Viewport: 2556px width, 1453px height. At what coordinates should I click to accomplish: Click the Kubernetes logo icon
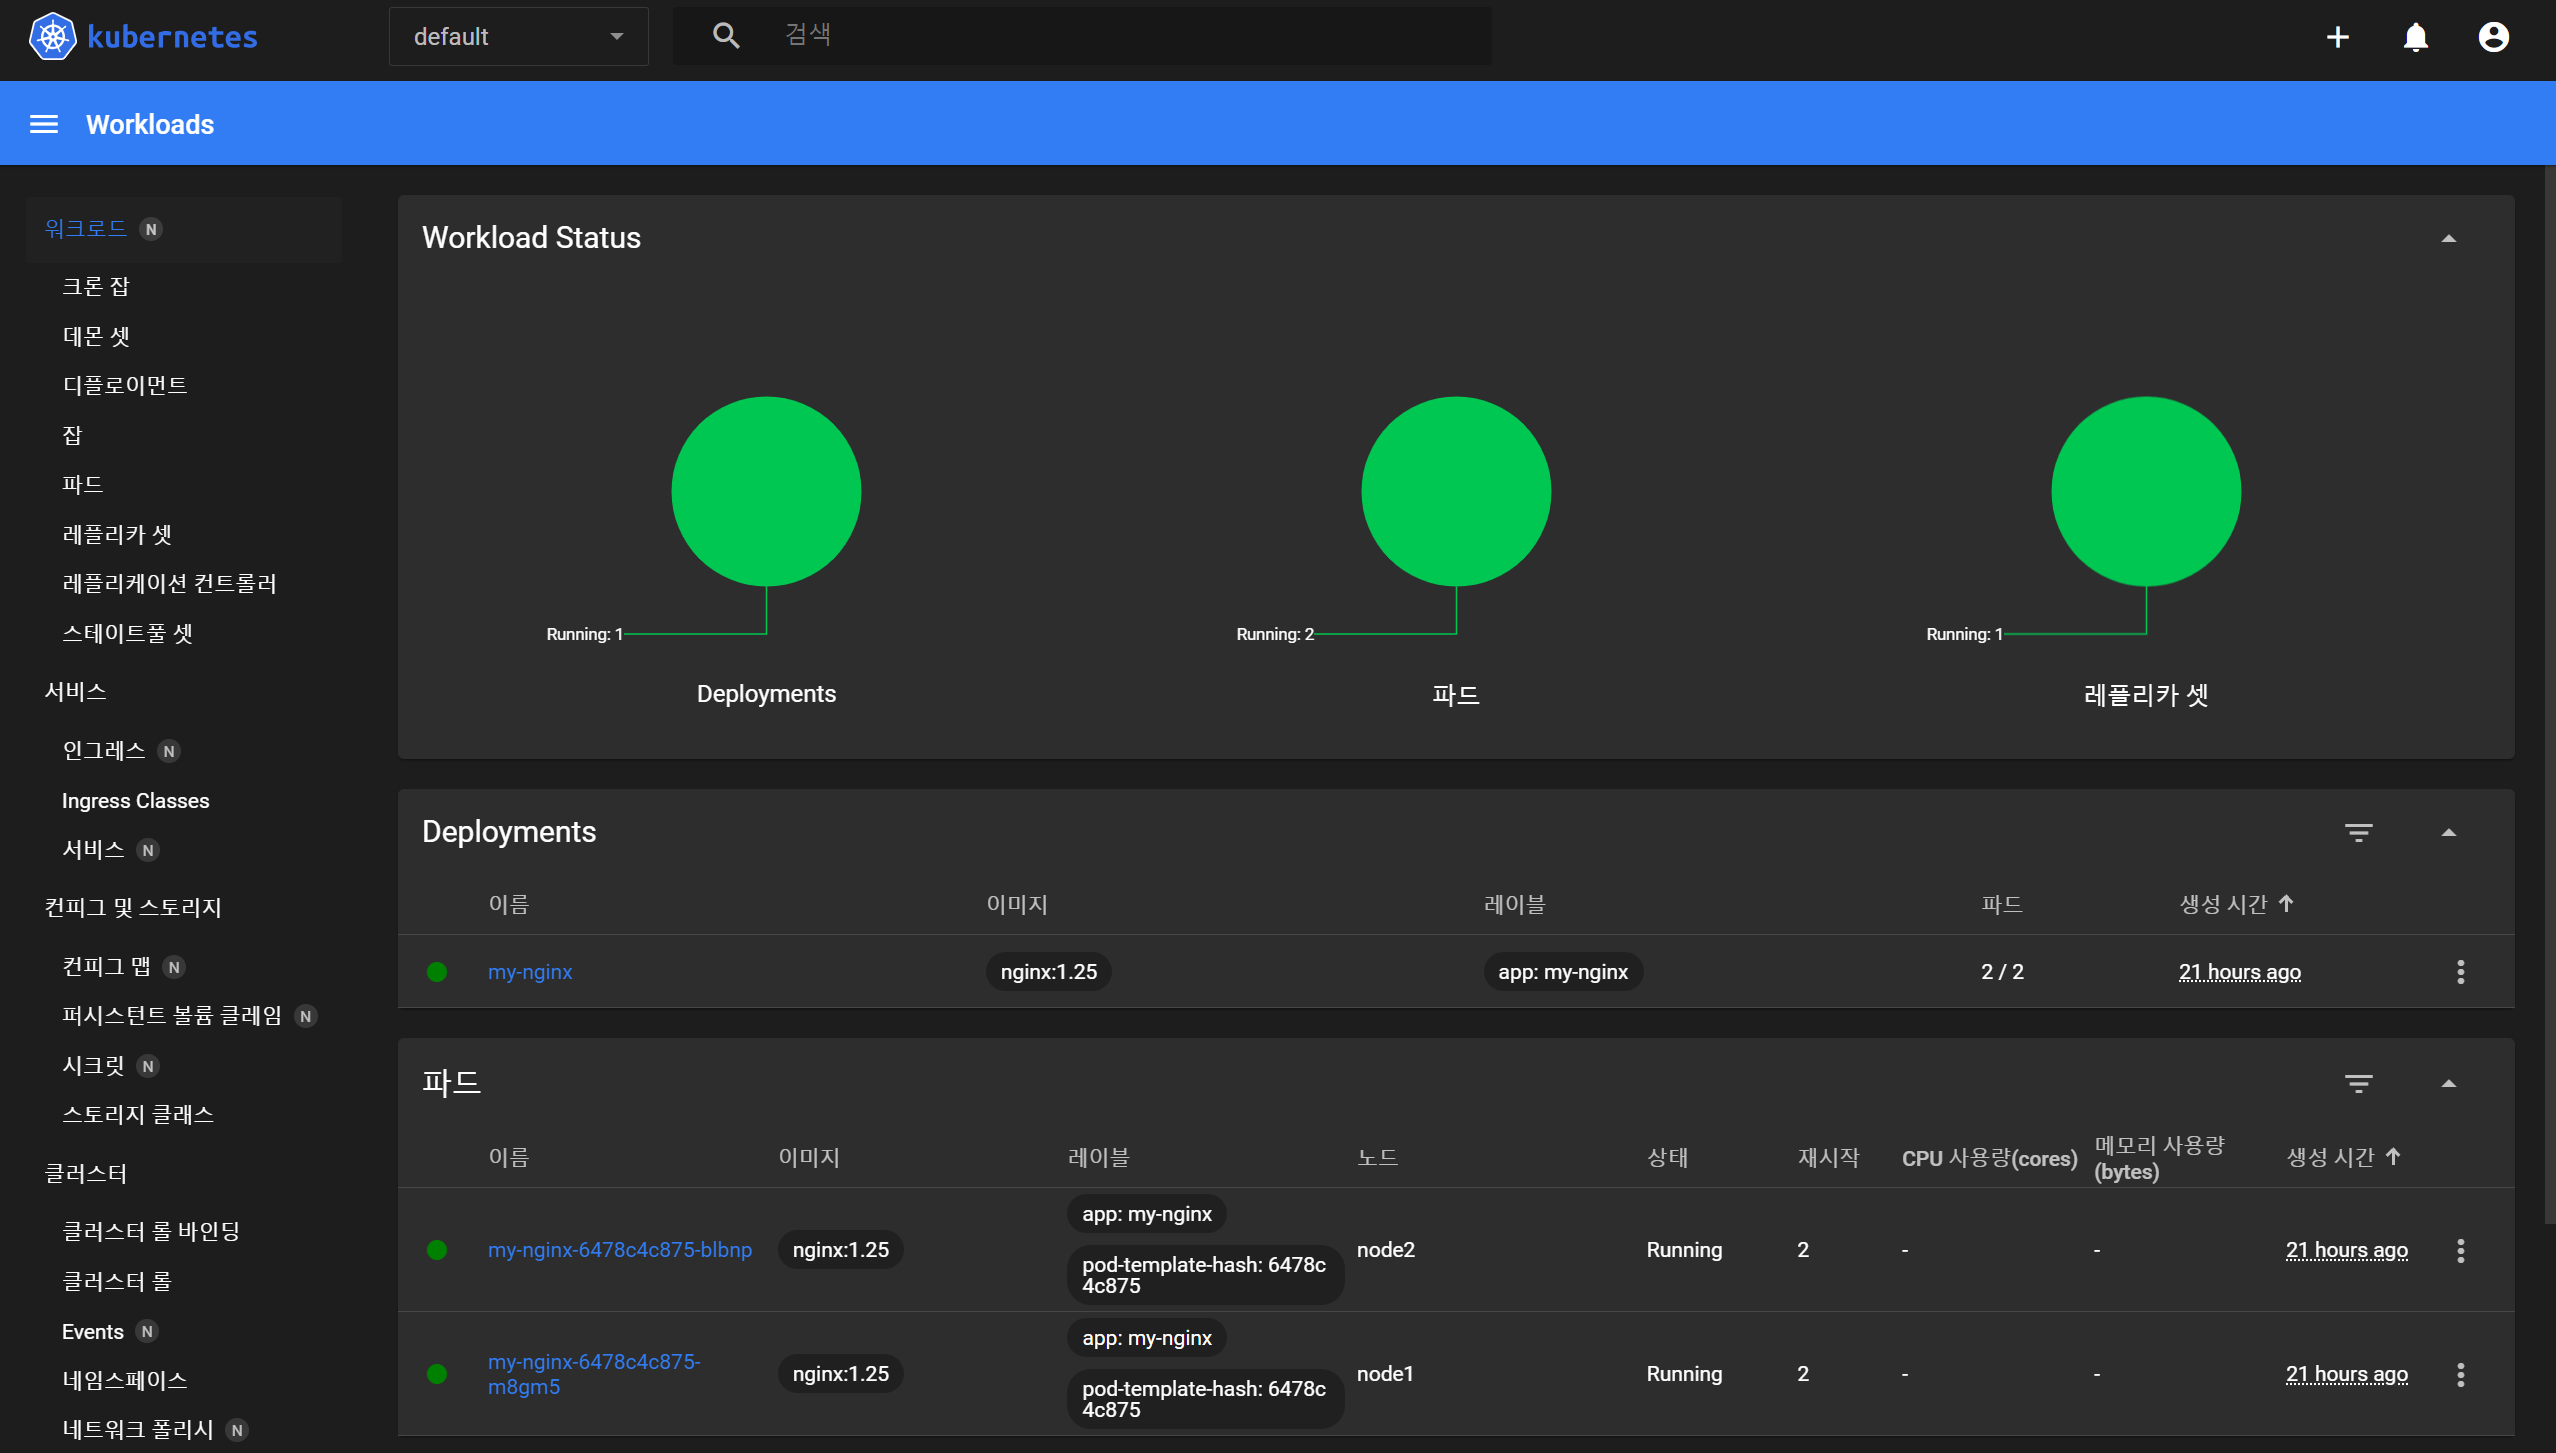pyautogui.click(x=52, y=37)
